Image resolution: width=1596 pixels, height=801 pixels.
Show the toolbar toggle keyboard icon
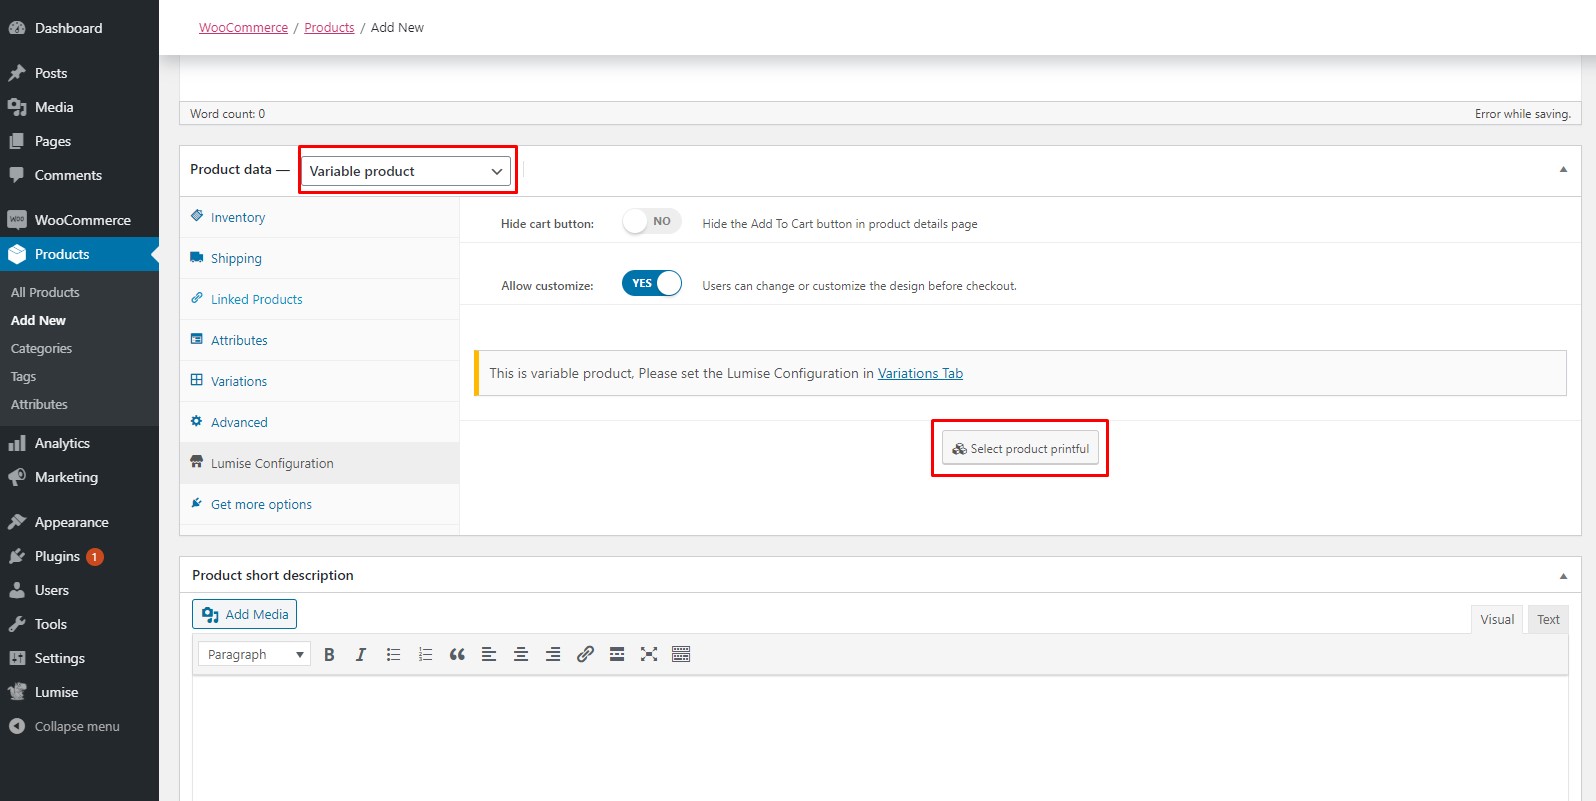coord(681,654)
